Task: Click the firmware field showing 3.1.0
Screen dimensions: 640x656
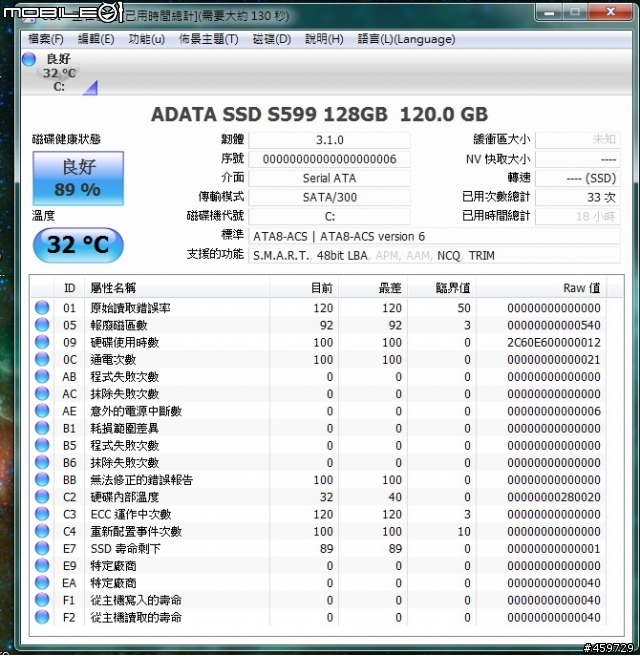Action: (329, 140)
